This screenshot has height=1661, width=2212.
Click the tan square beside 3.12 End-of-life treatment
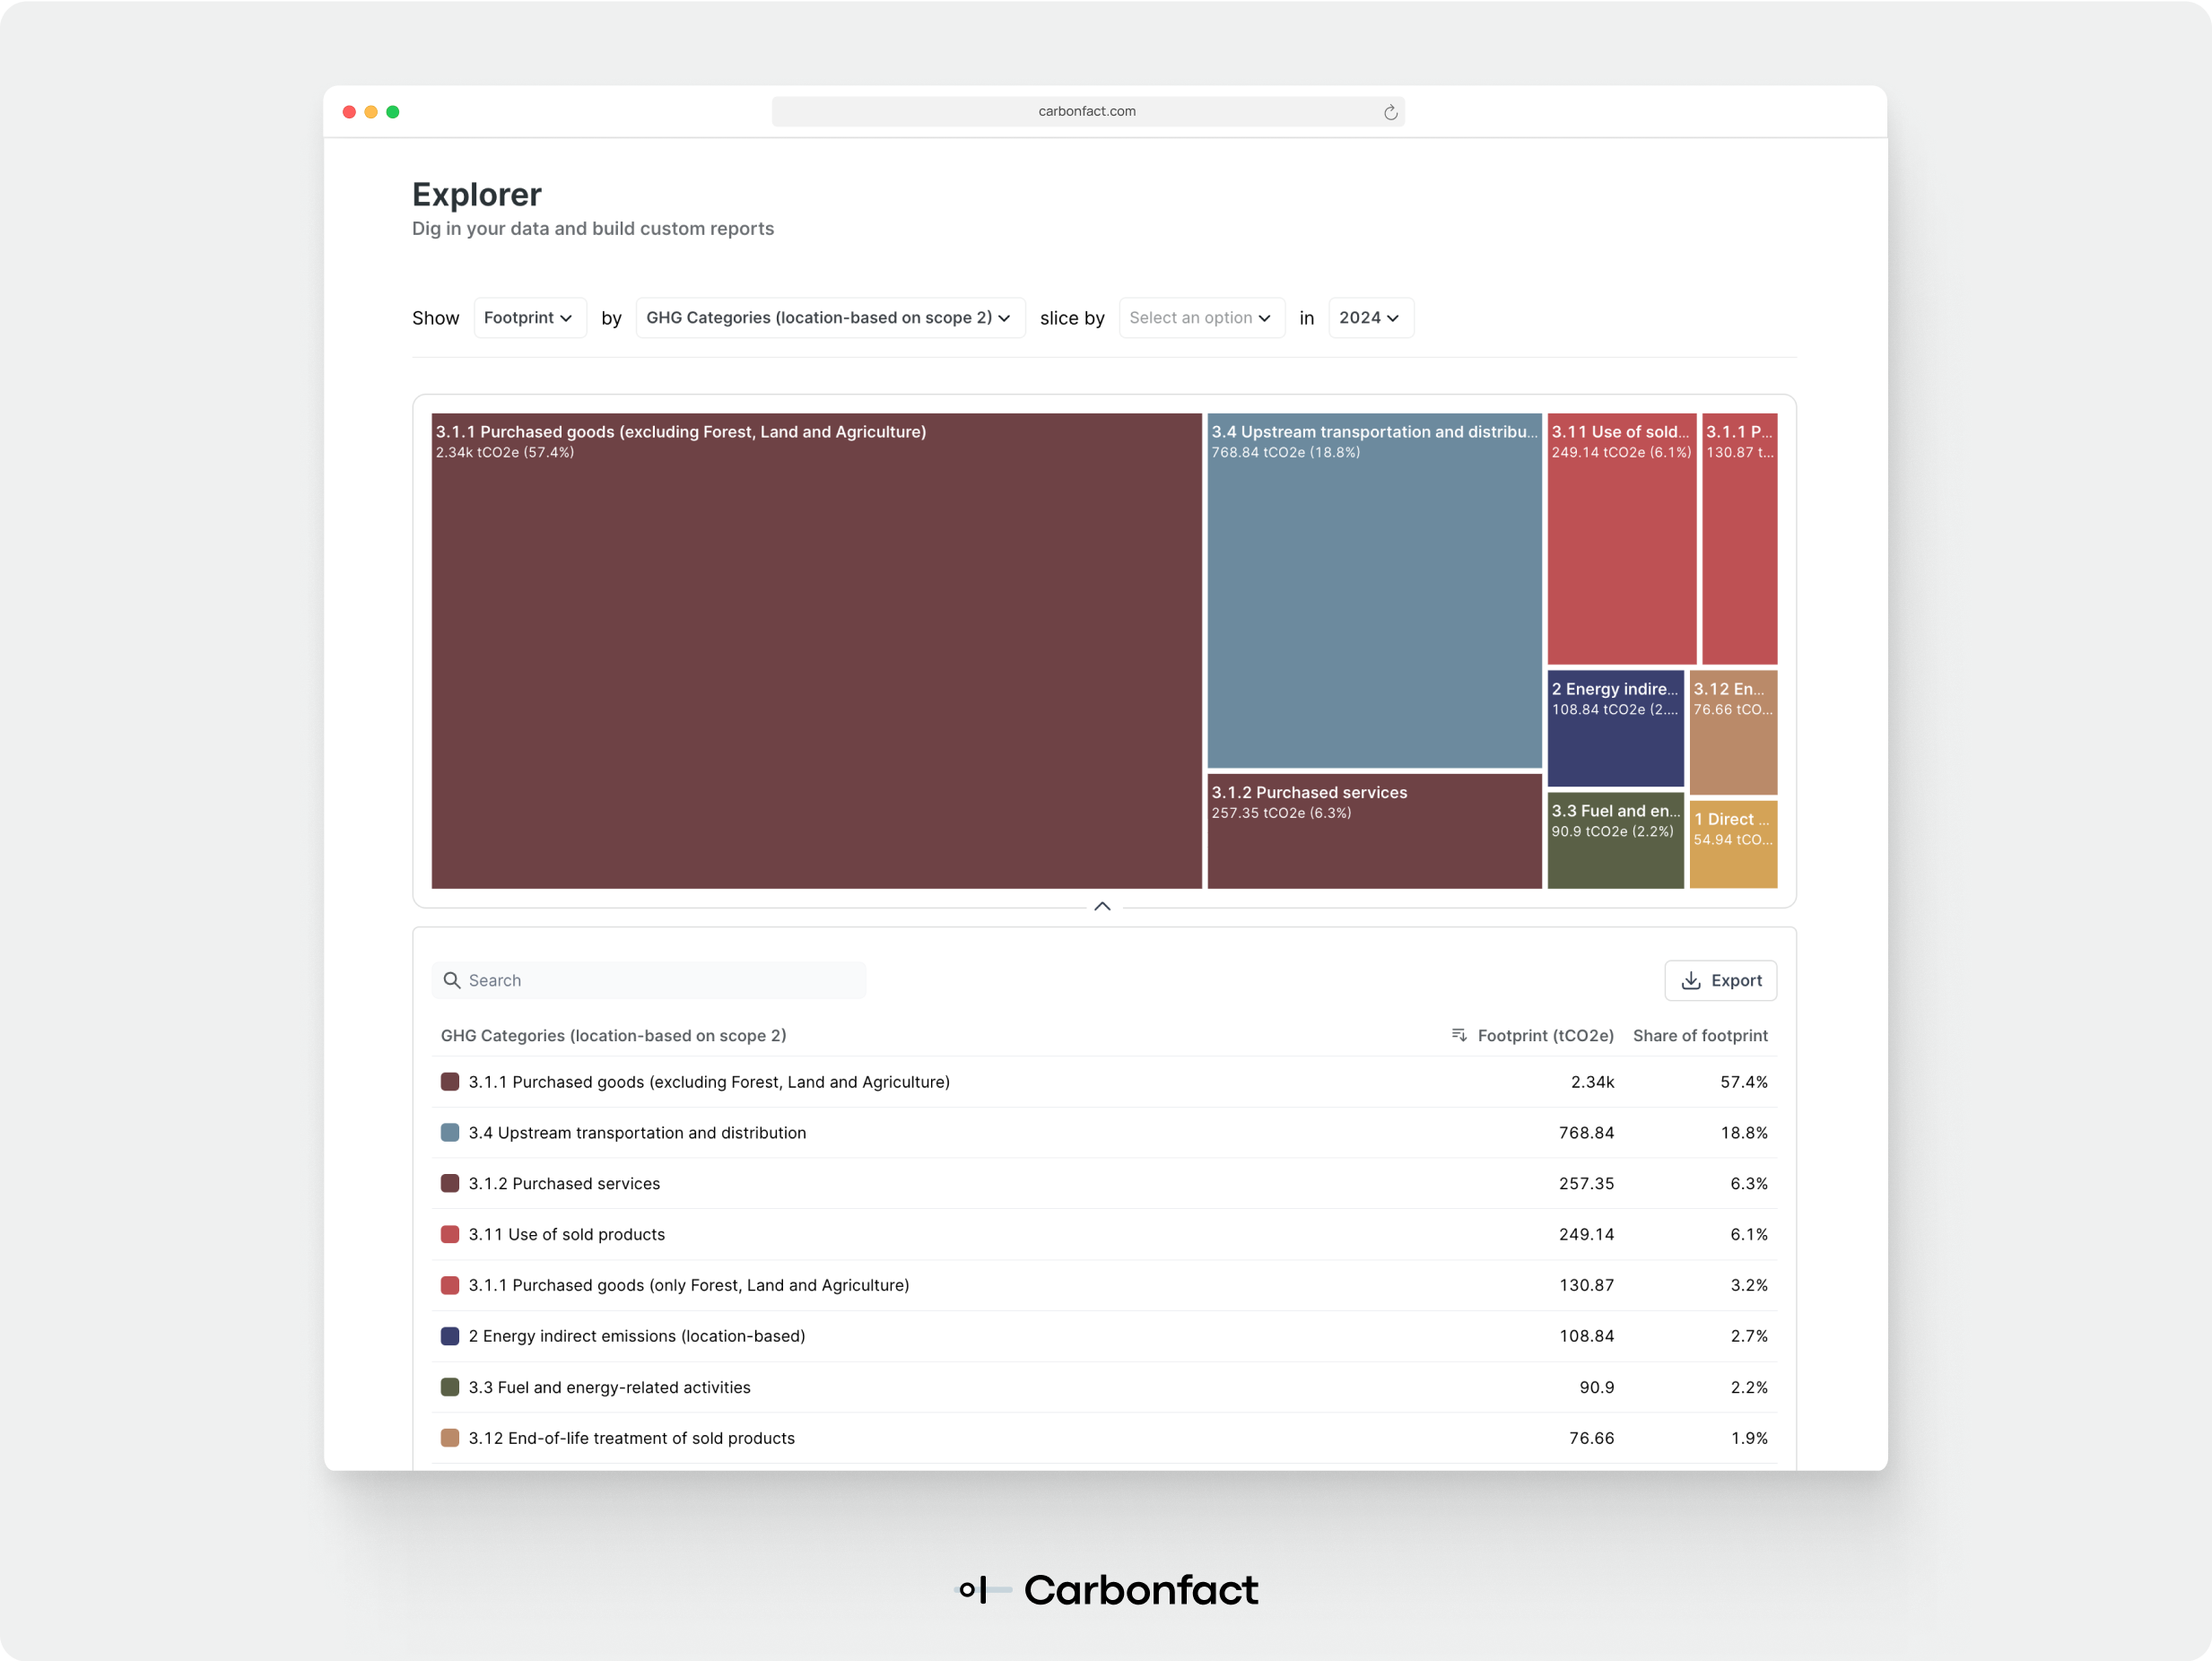pos(449,1438)
